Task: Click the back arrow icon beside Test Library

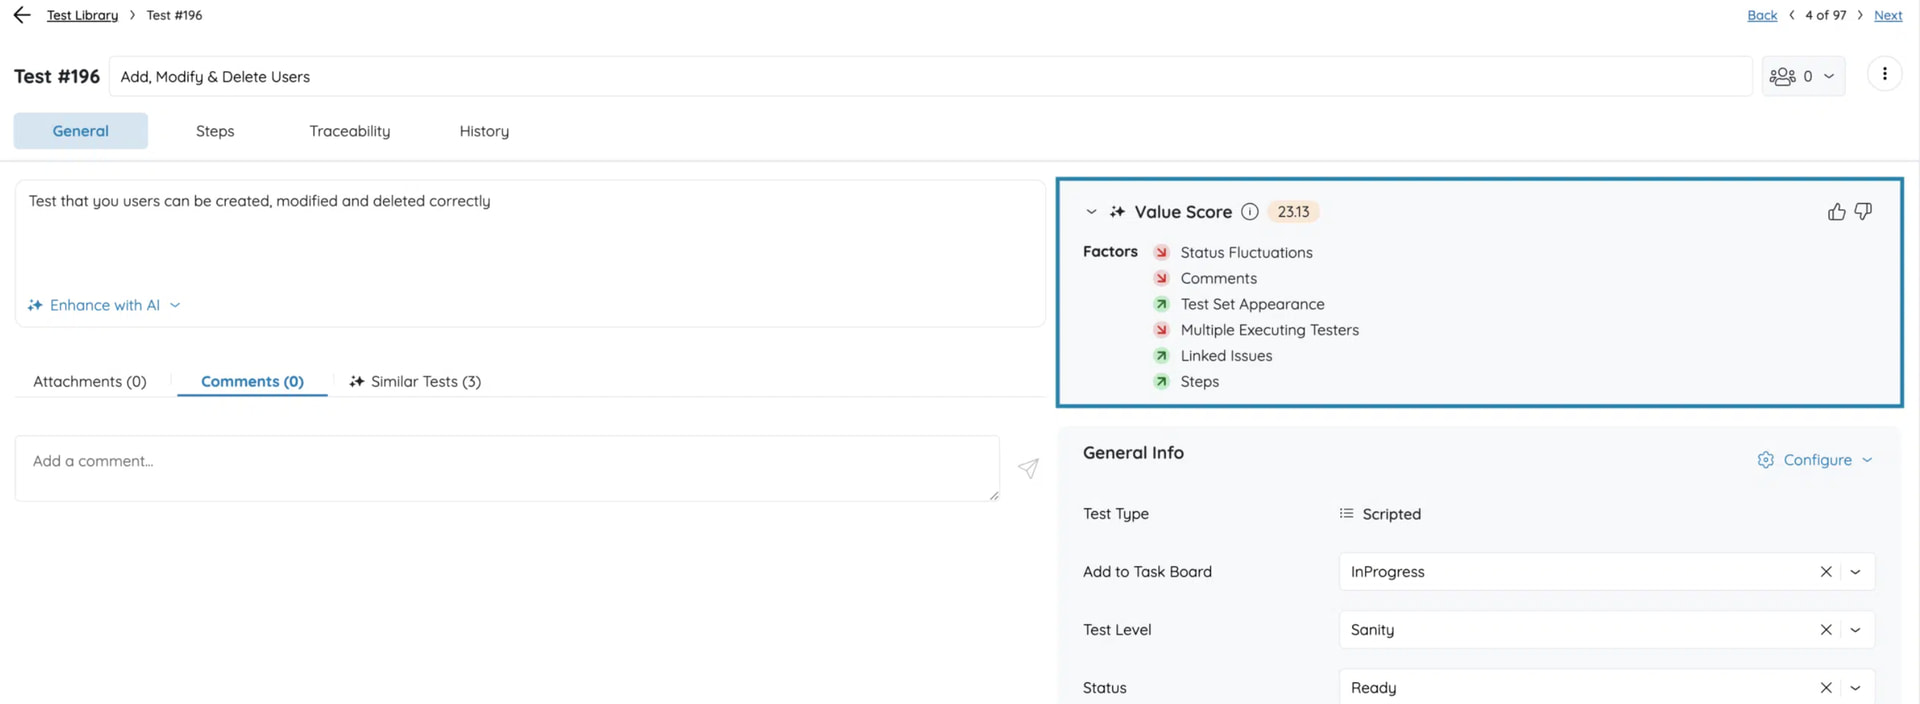Action: (22, 15)
